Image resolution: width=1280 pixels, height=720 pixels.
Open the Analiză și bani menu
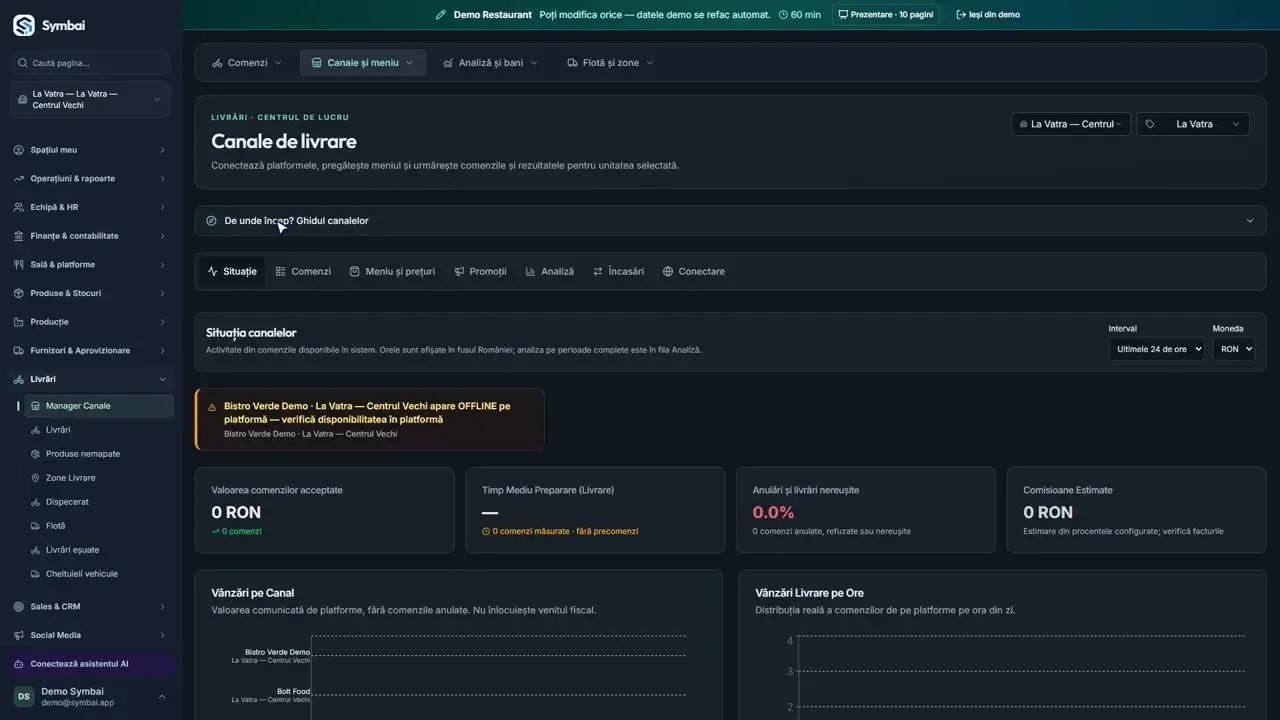click(490, 63)
